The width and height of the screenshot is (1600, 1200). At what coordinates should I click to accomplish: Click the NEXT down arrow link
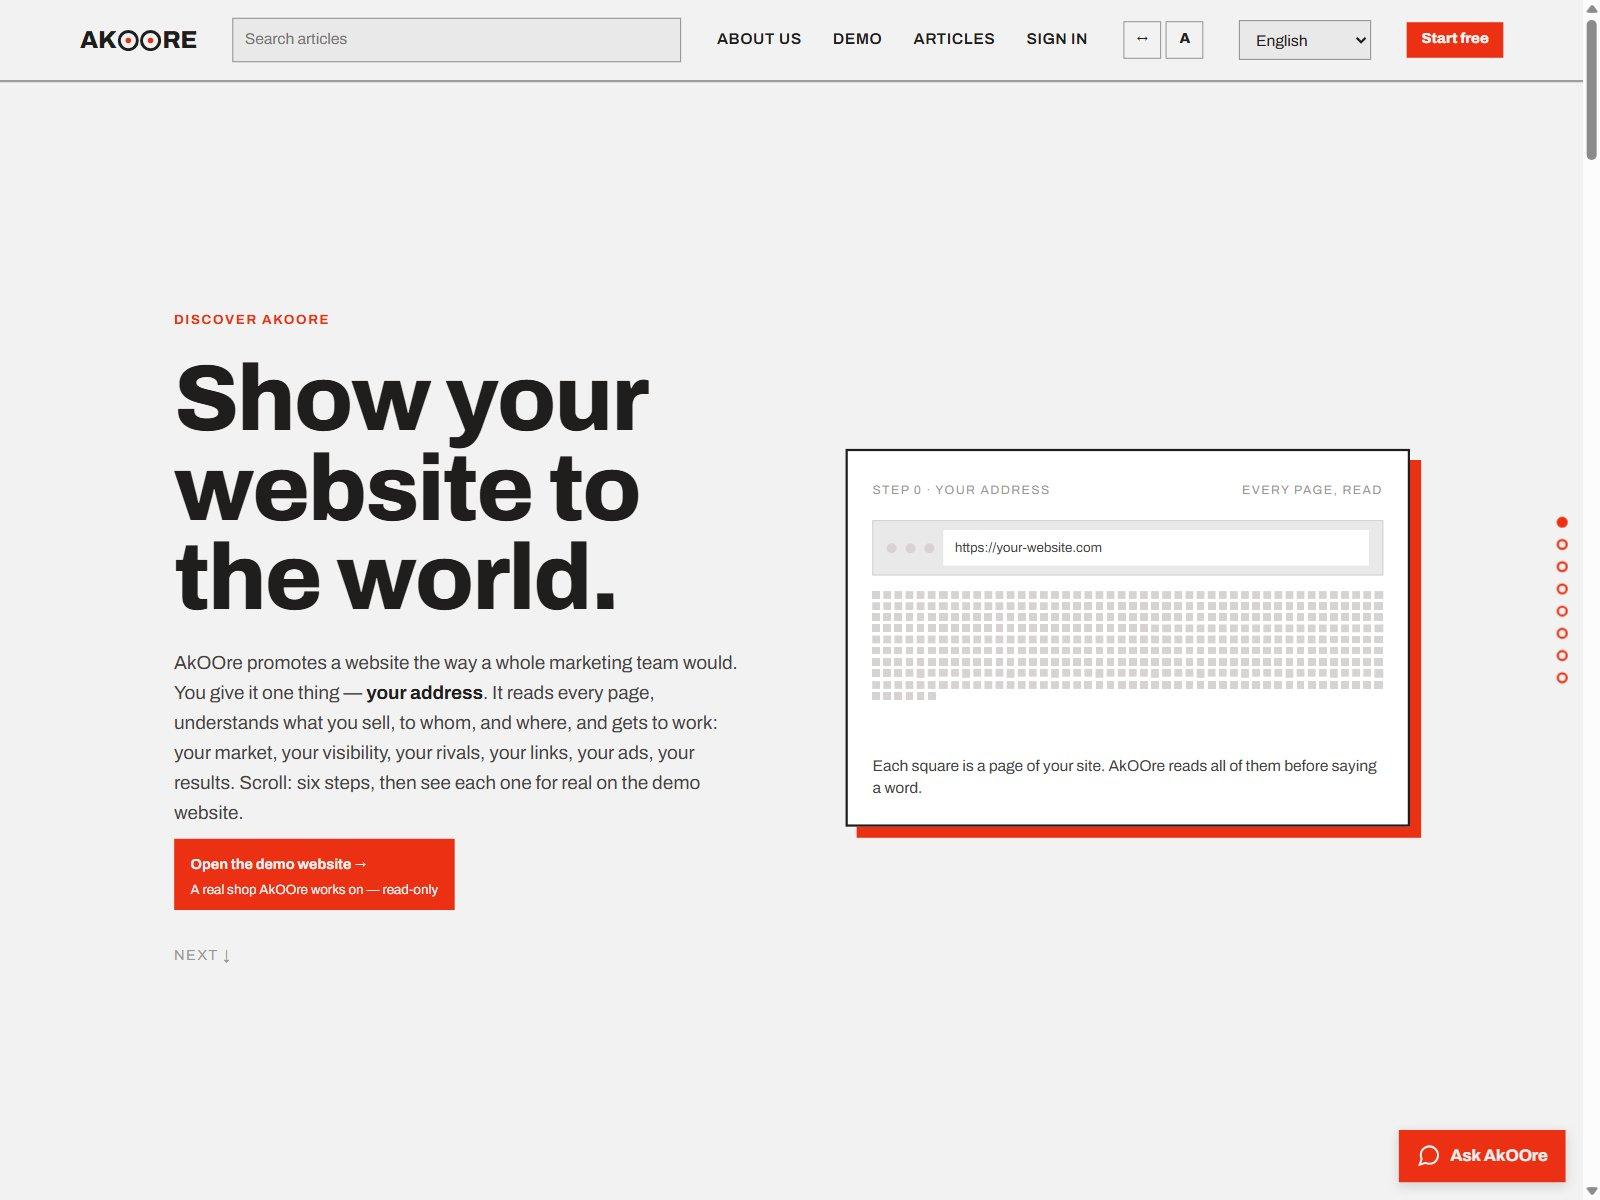(203, 955)
